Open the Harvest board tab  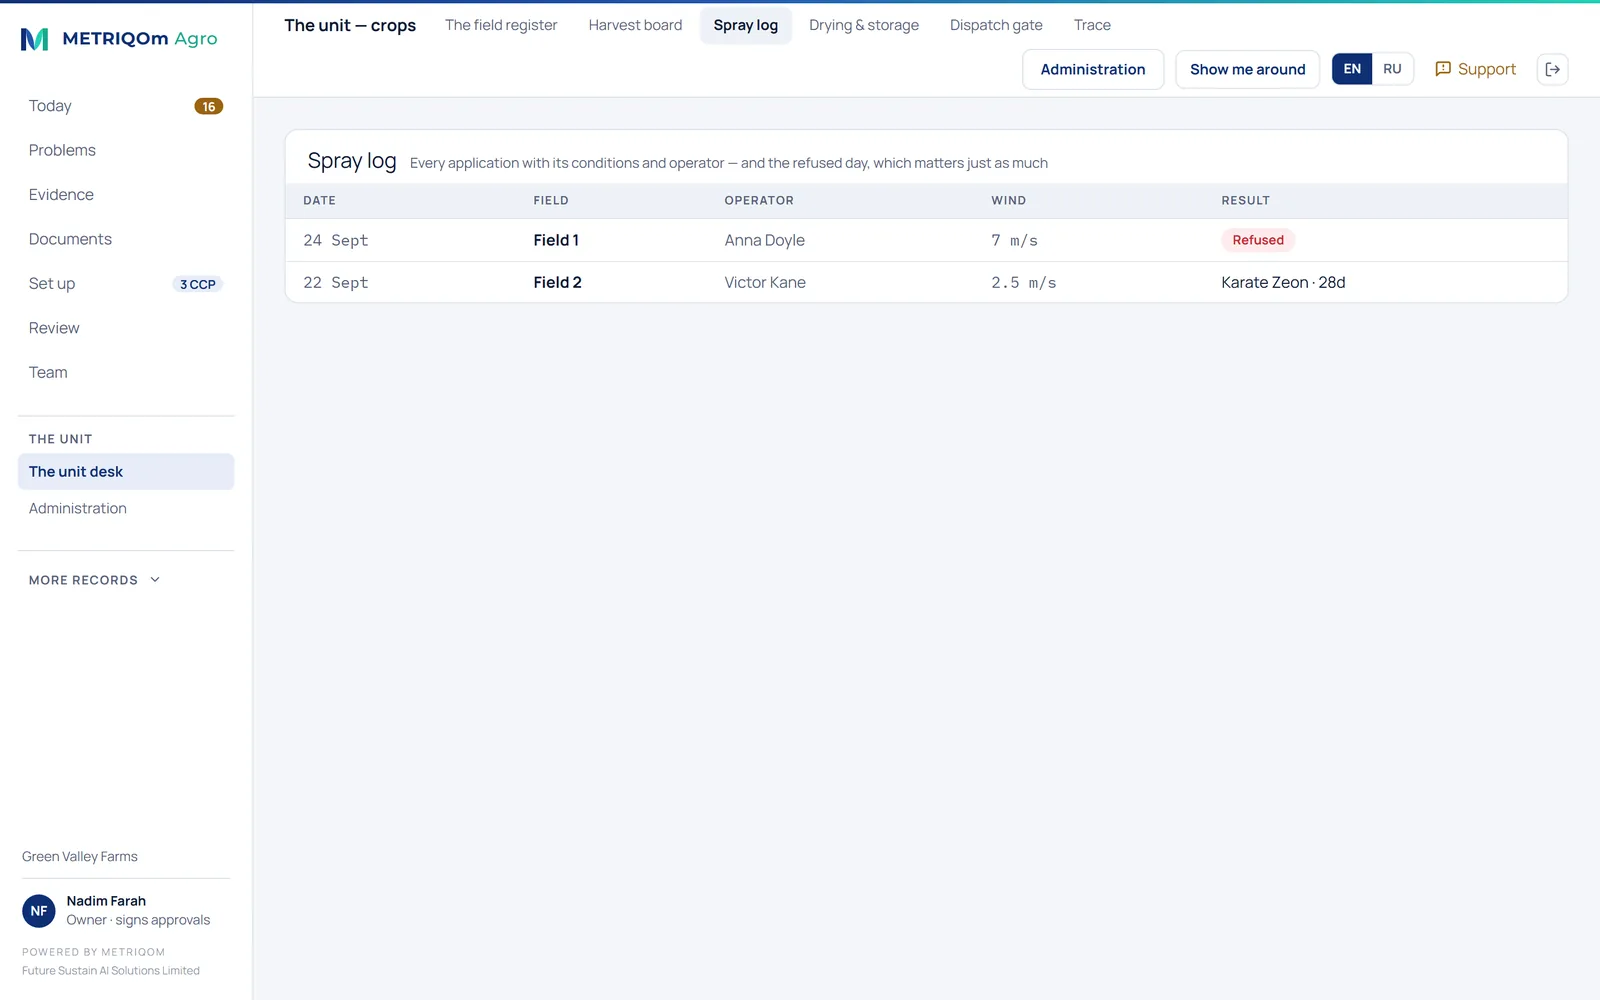point(635,25)
